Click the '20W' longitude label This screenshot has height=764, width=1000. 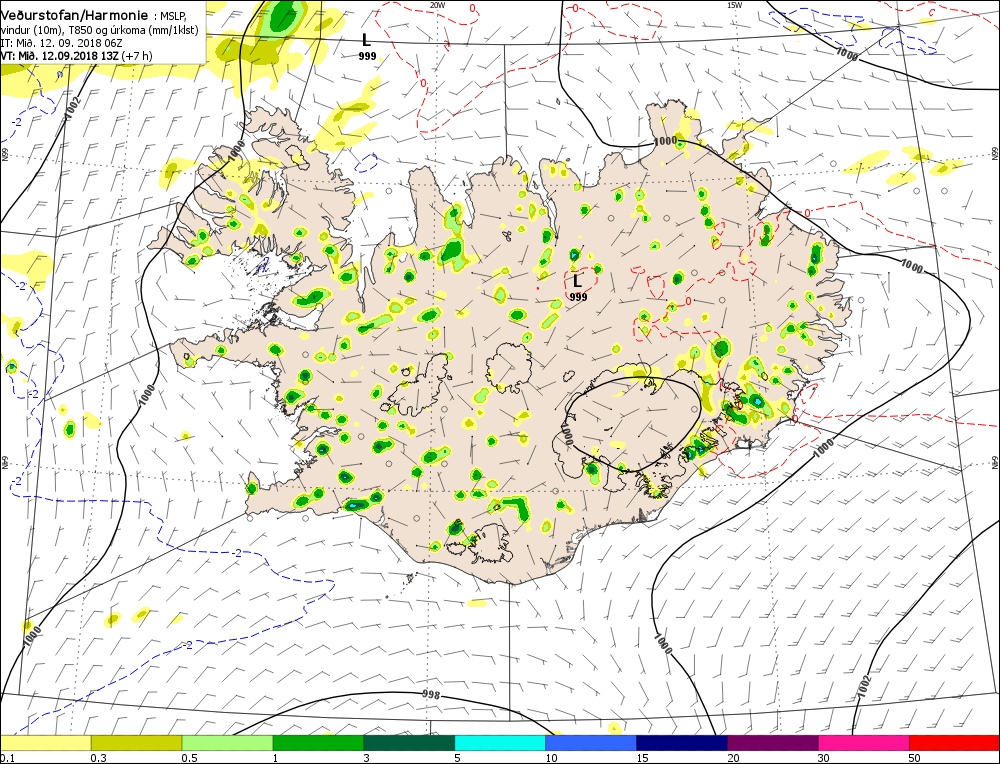(437, 5)
